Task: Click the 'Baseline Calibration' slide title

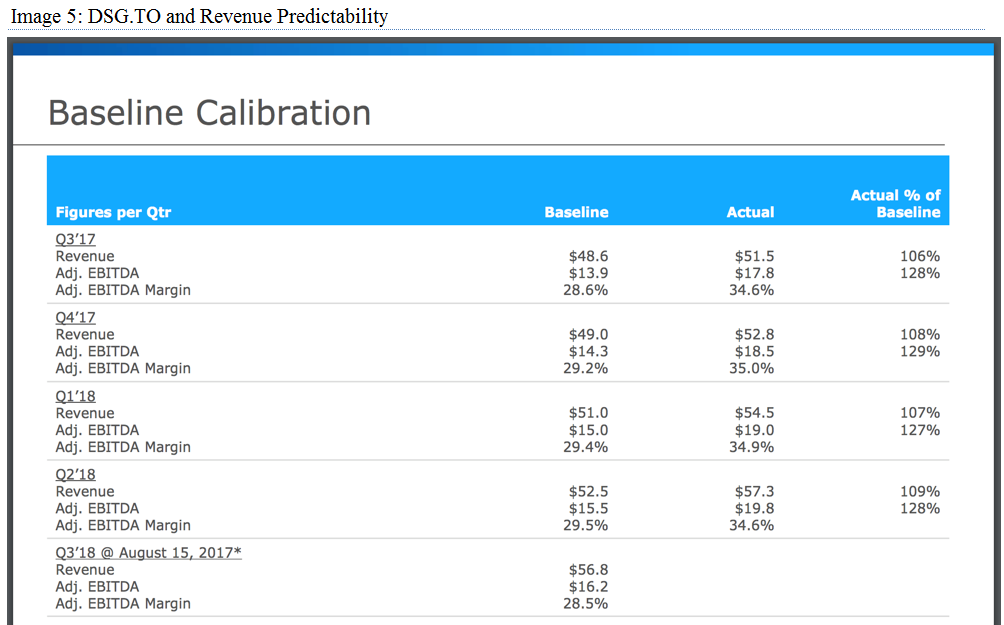Action: [x=209, y=113]
